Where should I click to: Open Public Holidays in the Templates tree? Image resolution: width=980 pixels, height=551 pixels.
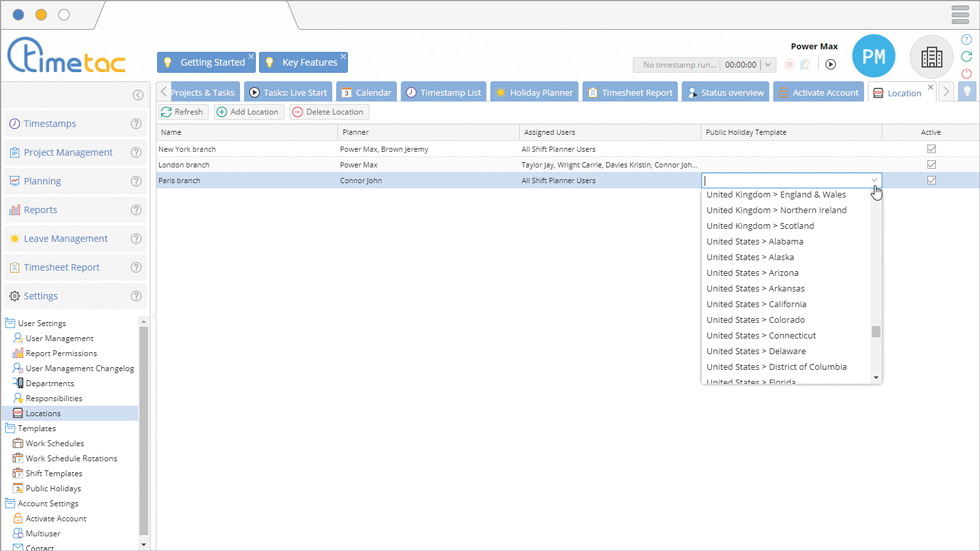(x=53, y=489)
